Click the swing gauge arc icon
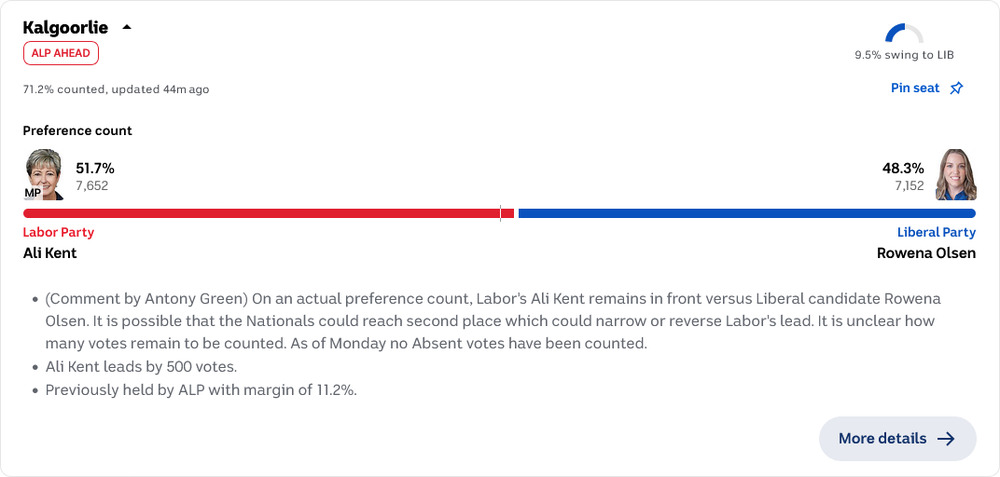1000x477 pixels. 904,33
